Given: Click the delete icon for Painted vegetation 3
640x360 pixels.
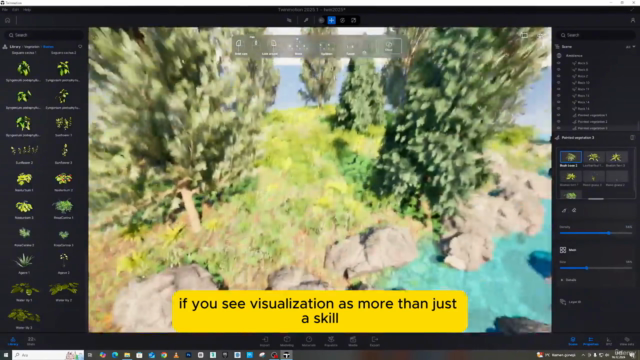Looking at the screenshot, I should pyautogui.click(x=632, y=138).
